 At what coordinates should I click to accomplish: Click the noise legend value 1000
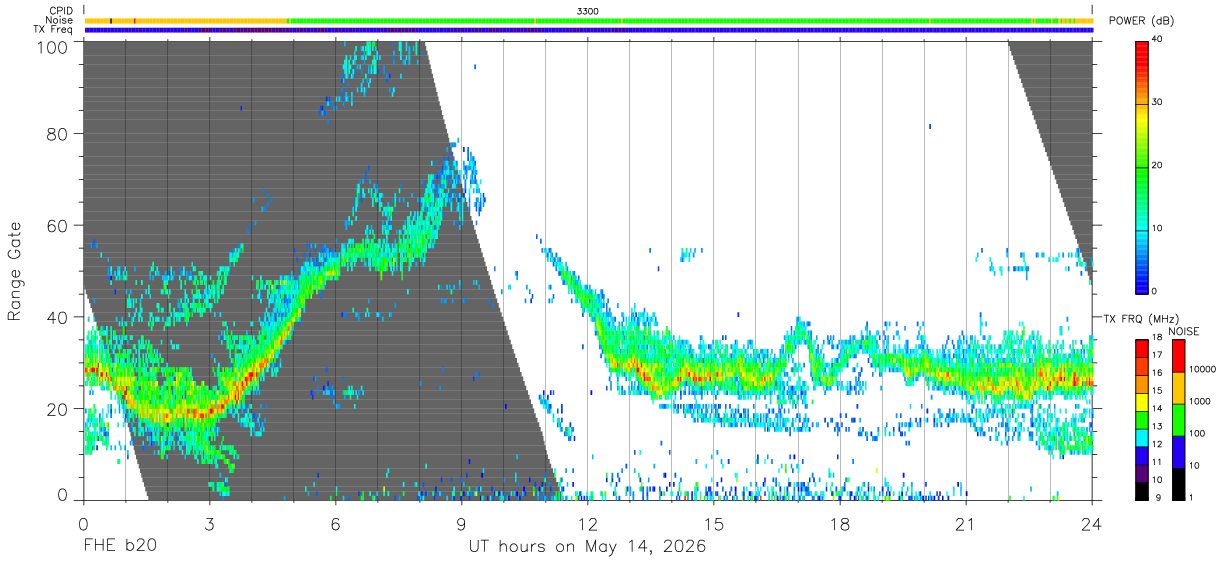tap(1199, 401)
